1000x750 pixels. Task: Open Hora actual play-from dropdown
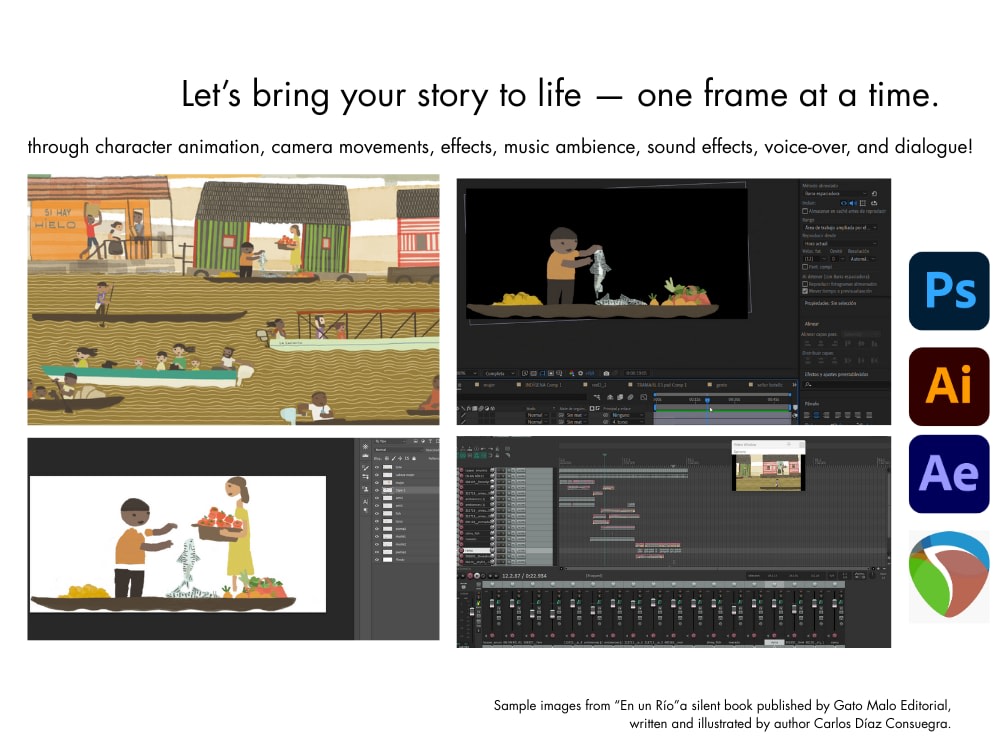[x=841, y=244]
